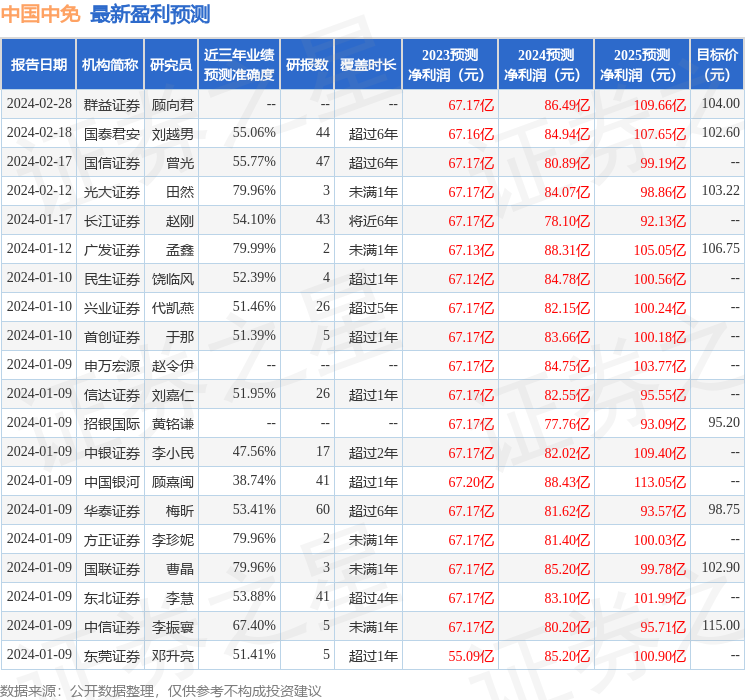Screen dimensions: 745x700
Task: Click accuracy value 55.06%
Action: [254, 133]
